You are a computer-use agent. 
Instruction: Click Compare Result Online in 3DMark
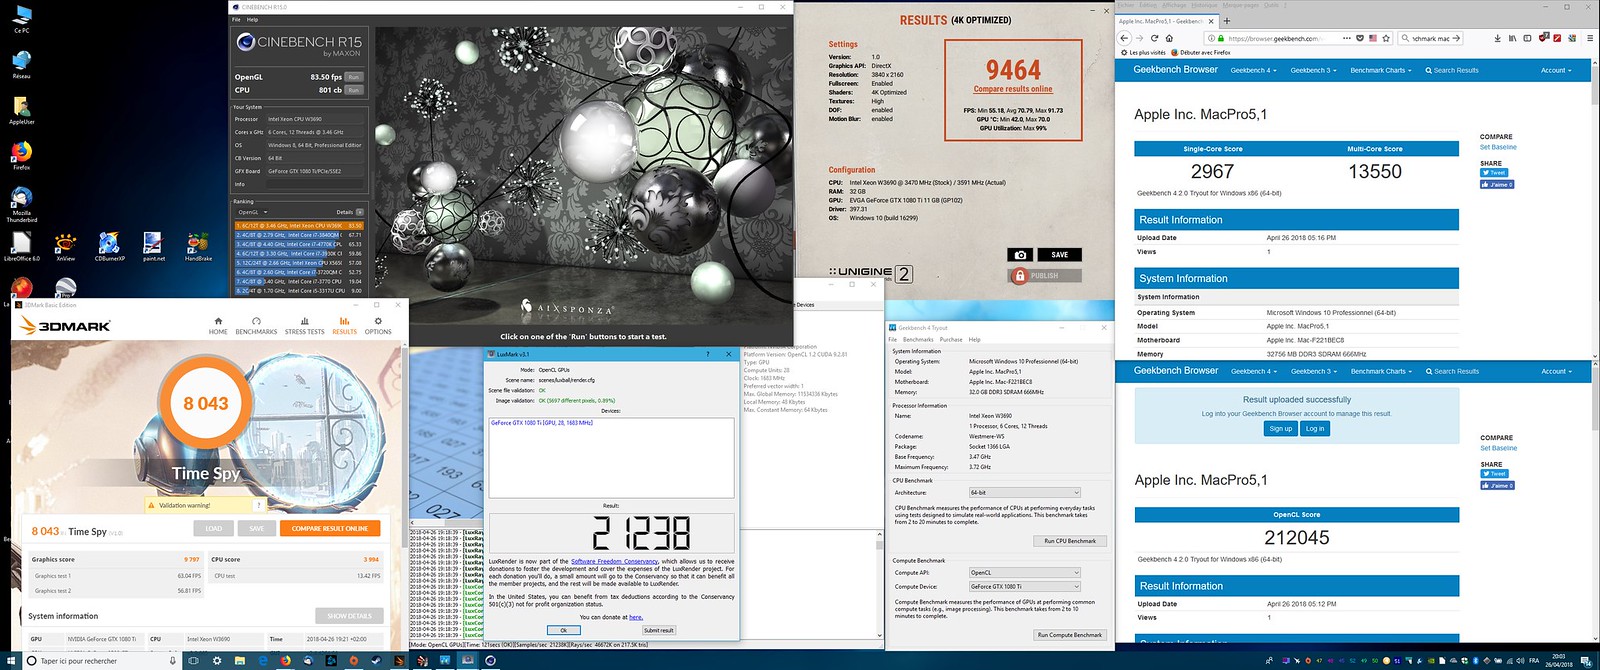coord(330,528)
